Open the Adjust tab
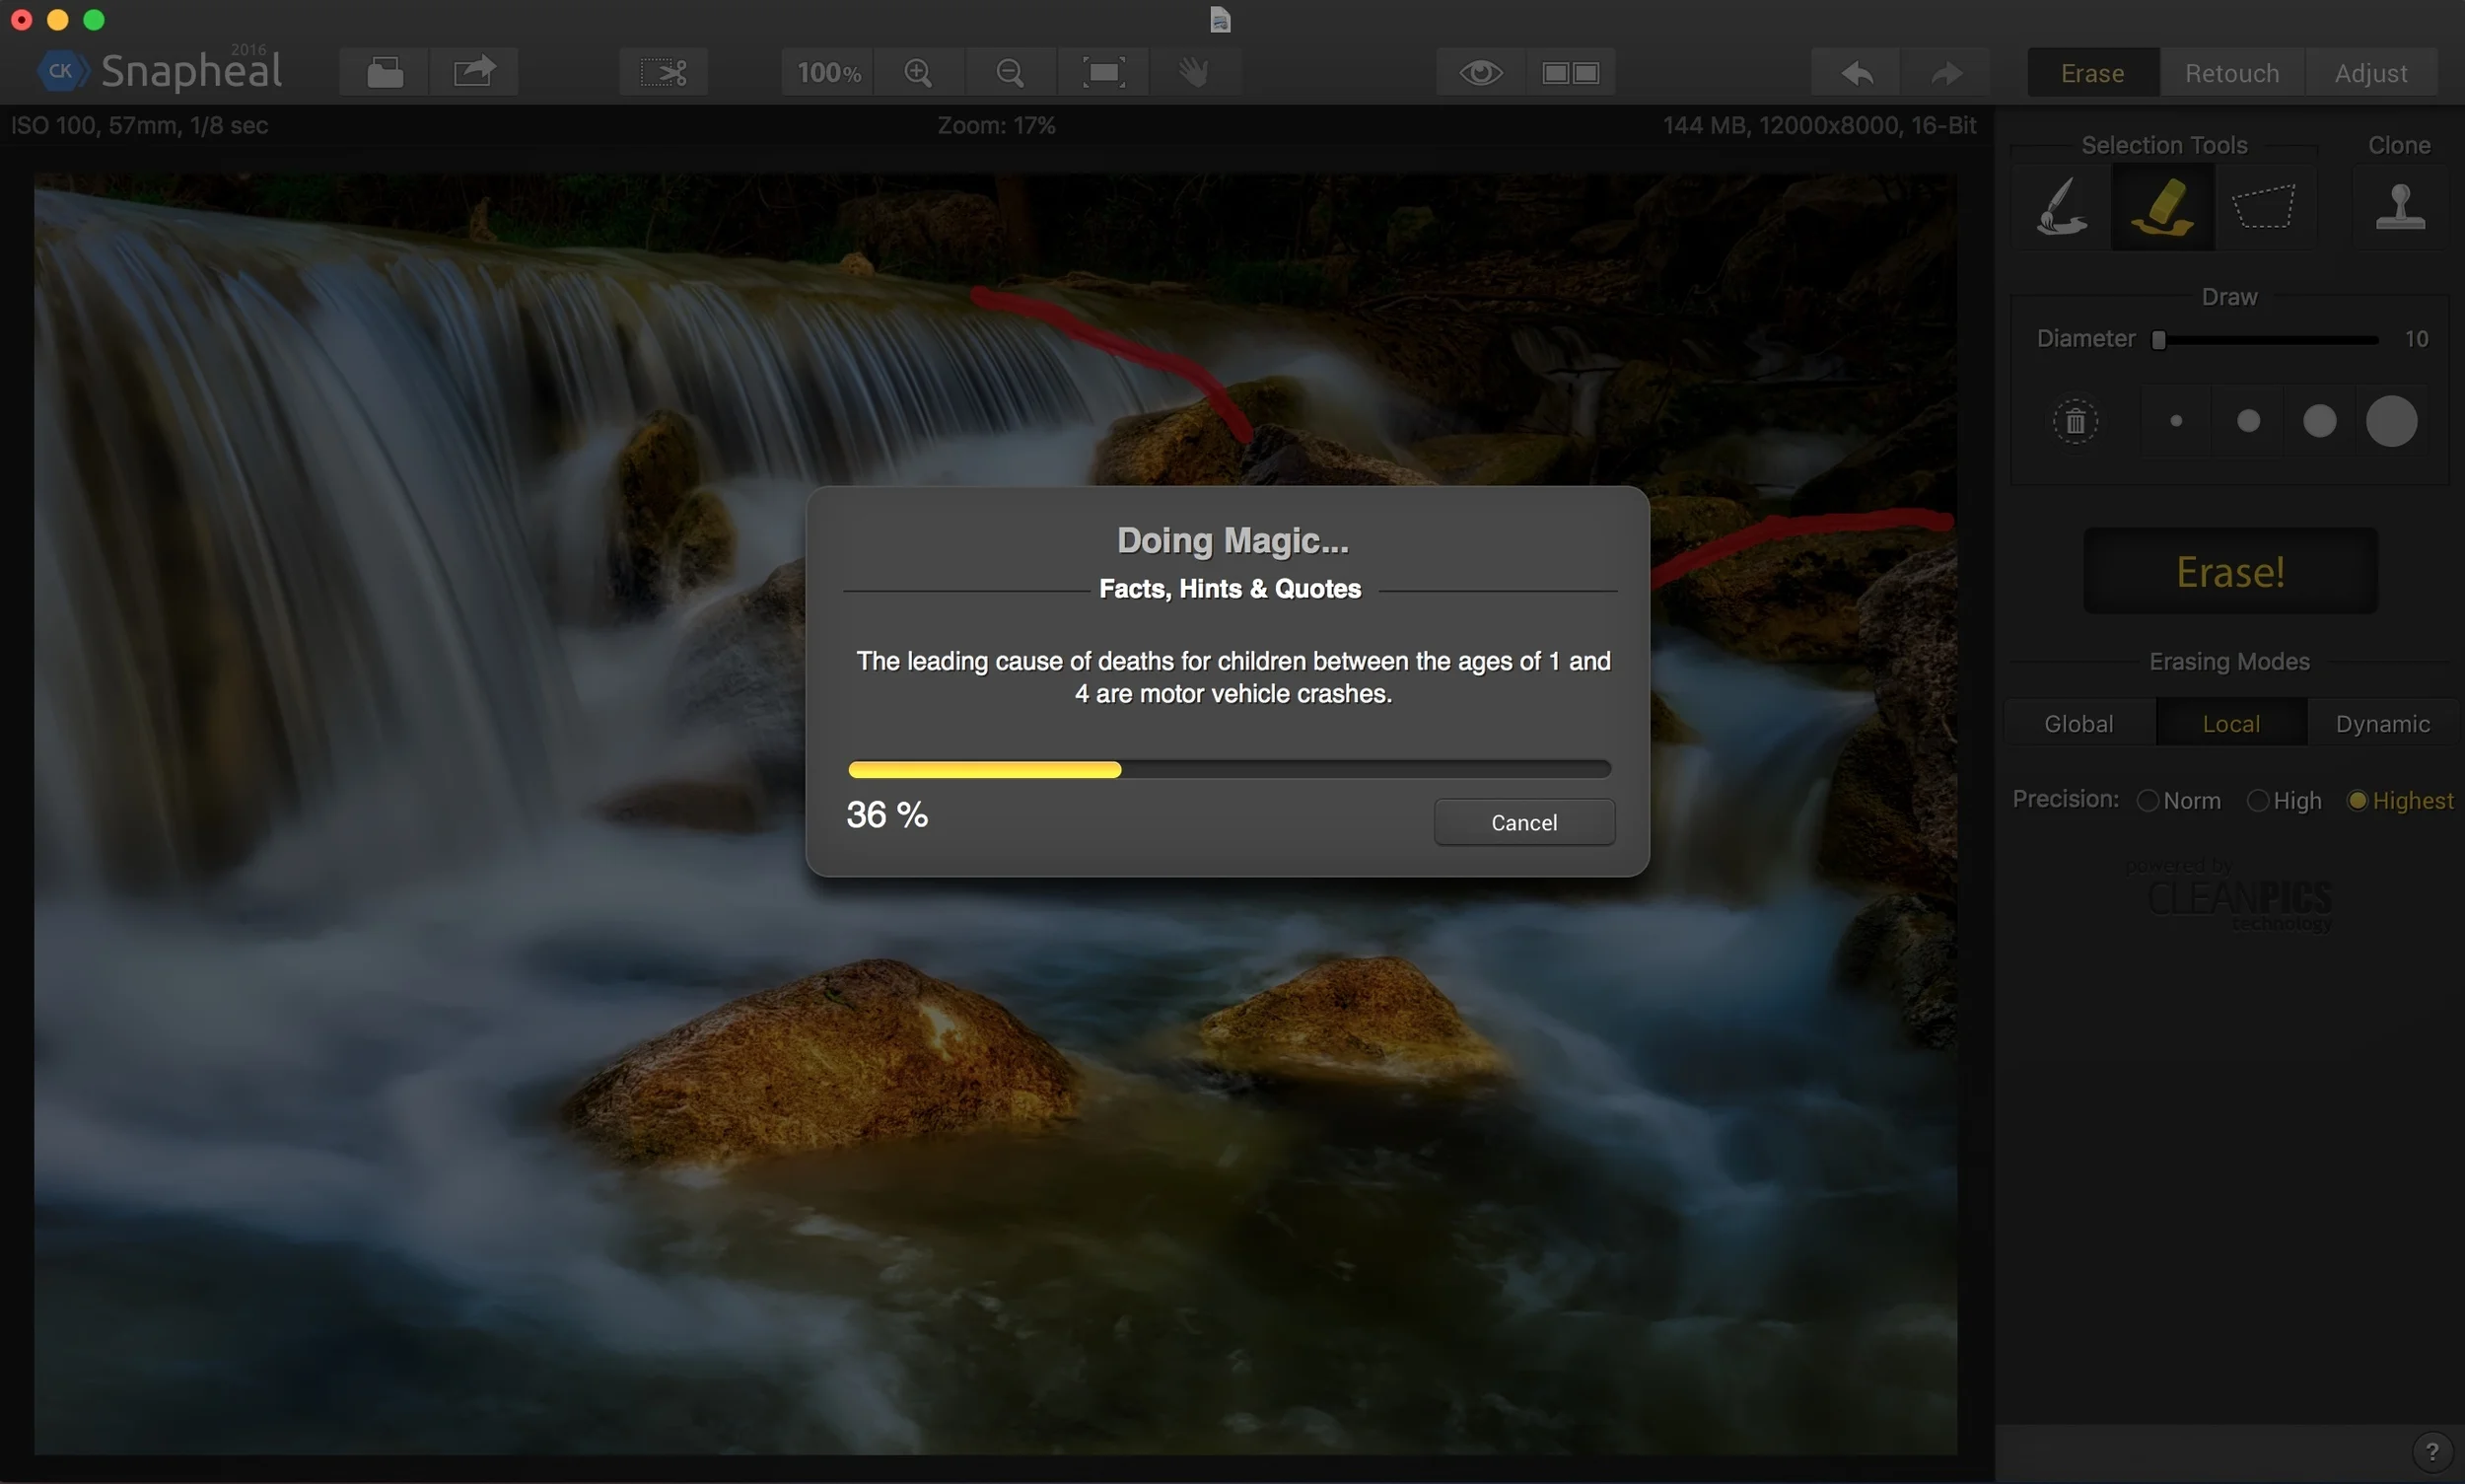The height and width of the screenshot is (1484, 2465). pyautogui.click(x=2370, y=73)
